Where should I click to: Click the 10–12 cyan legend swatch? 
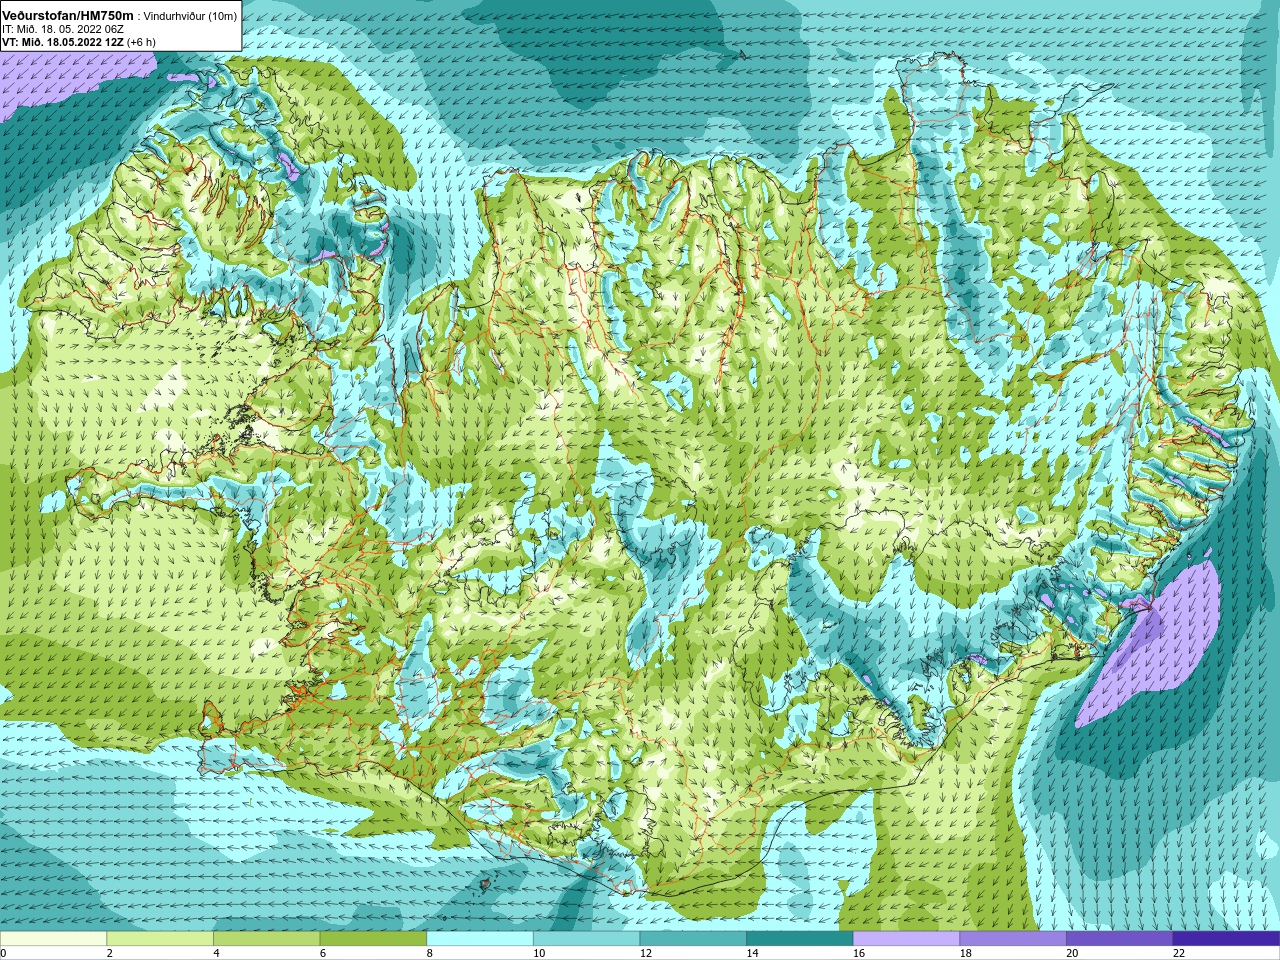point(586,939)
